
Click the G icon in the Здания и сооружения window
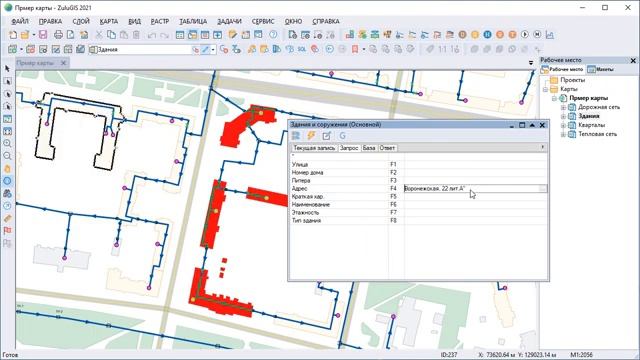[342, 136]
